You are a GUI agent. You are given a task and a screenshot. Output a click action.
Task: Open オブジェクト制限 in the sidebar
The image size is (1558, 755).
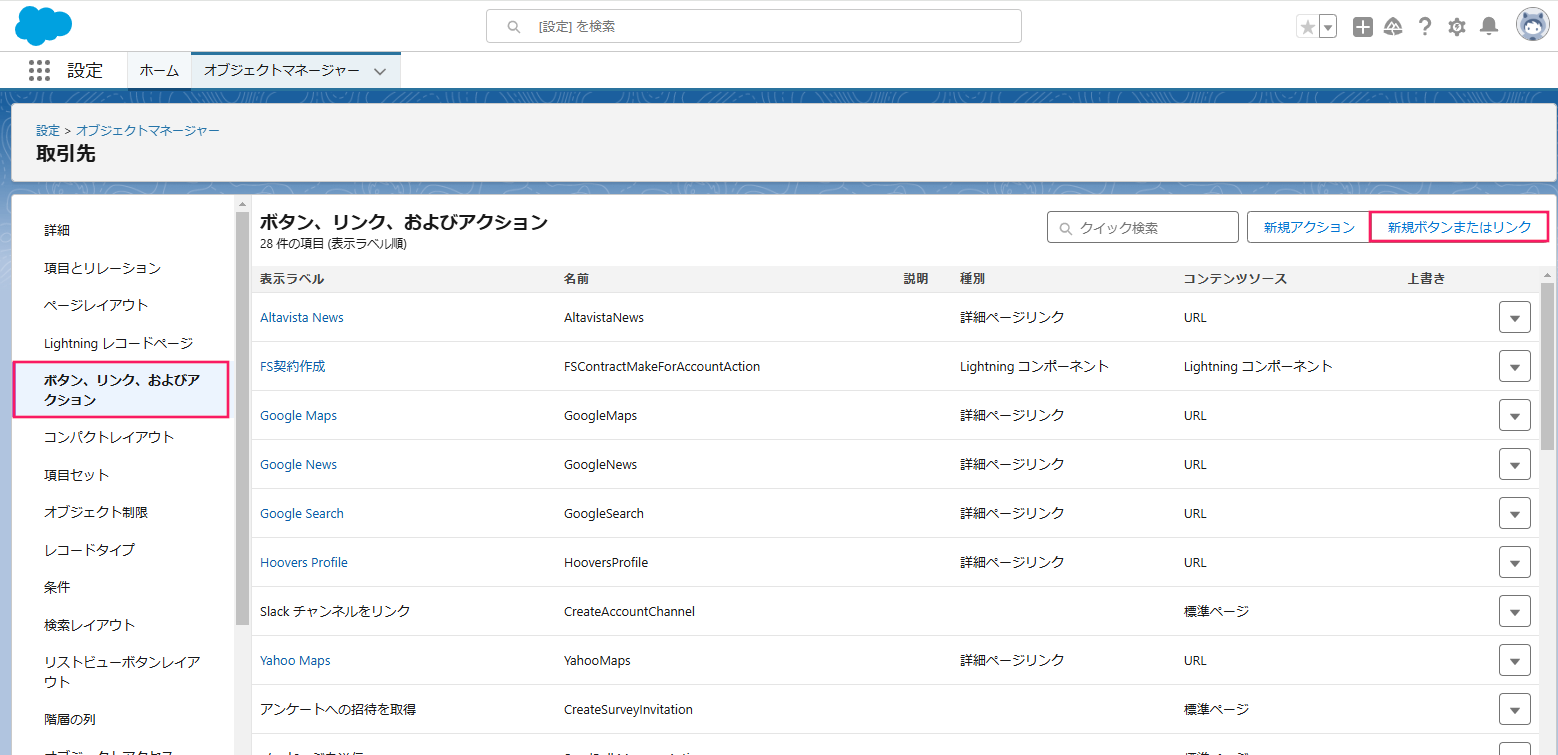[x=96, y=512]
